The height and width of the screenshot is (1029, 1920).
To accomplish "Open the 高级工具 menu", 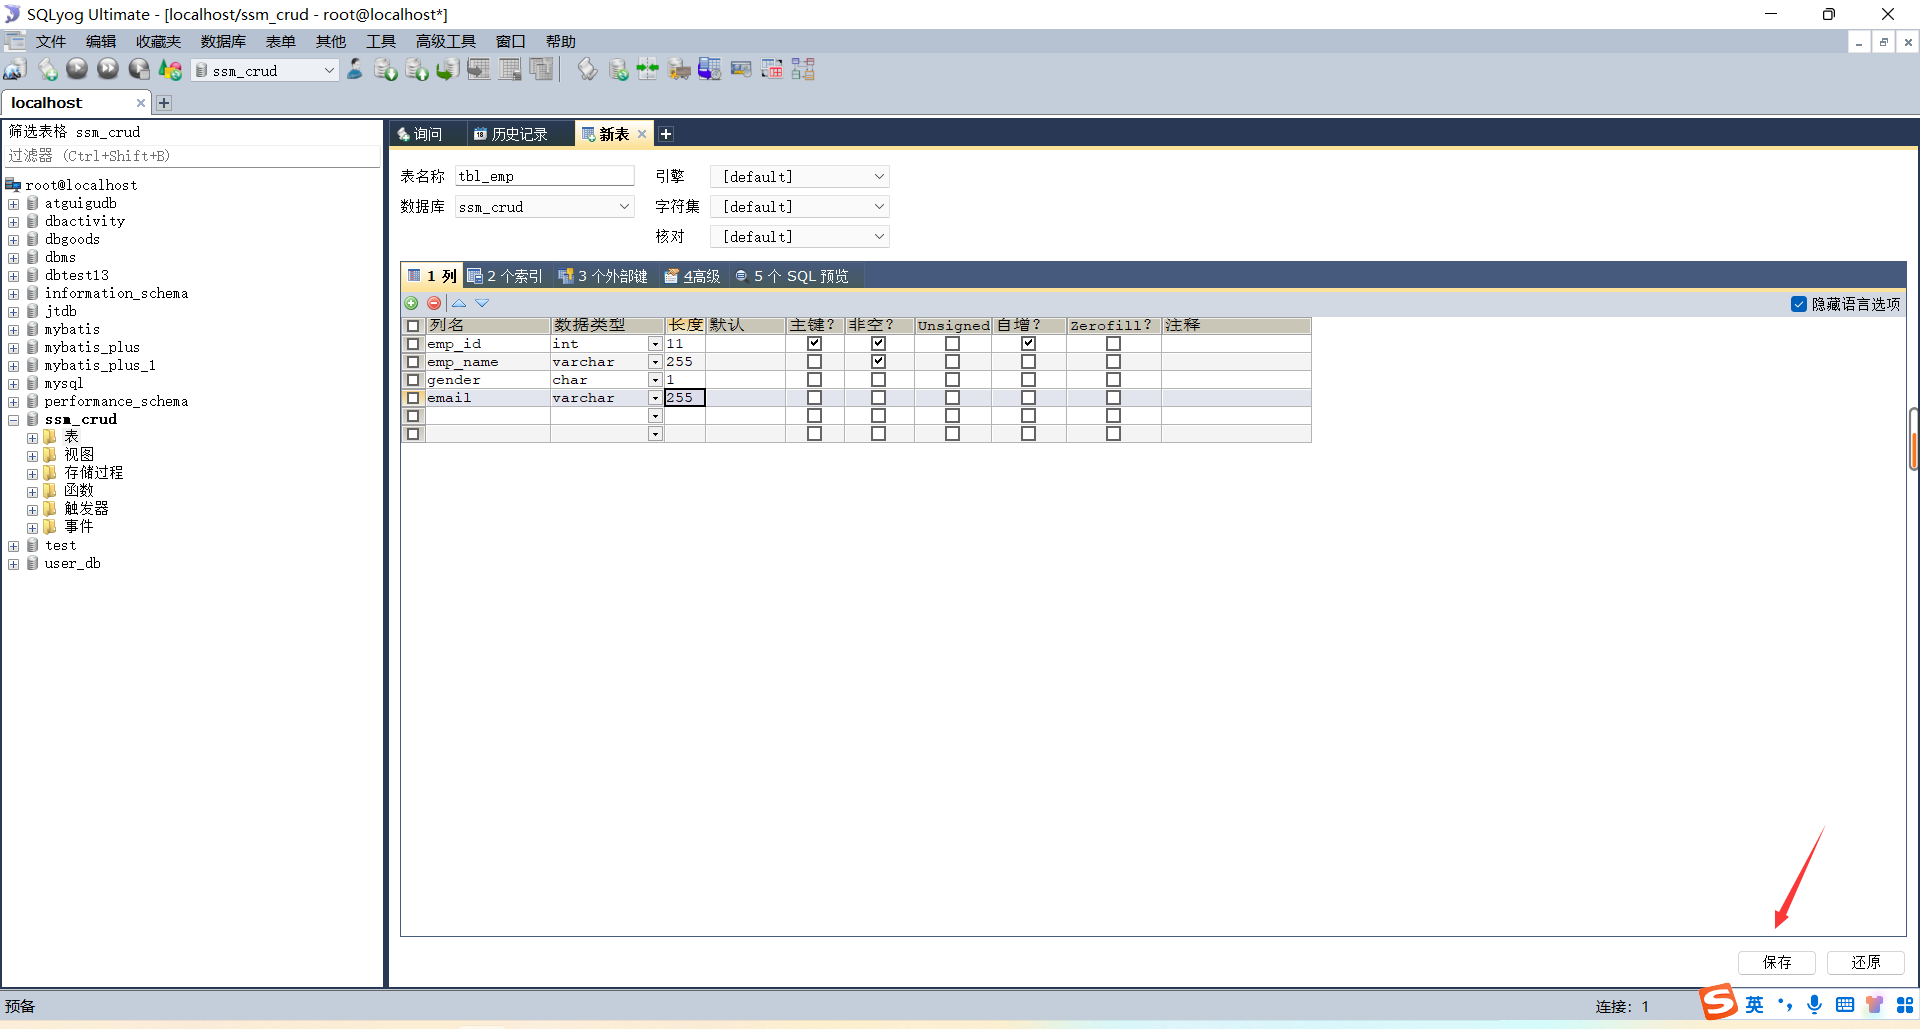I will coord(446,41).
